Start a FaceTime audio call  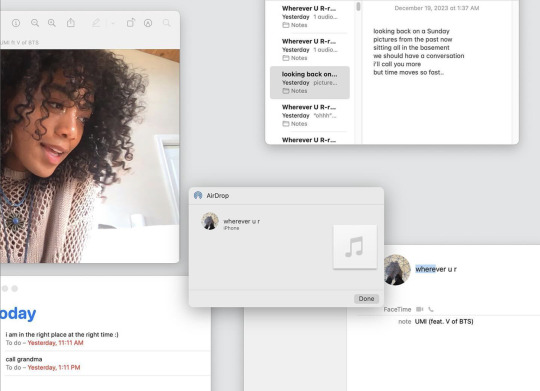click(431, 309)
